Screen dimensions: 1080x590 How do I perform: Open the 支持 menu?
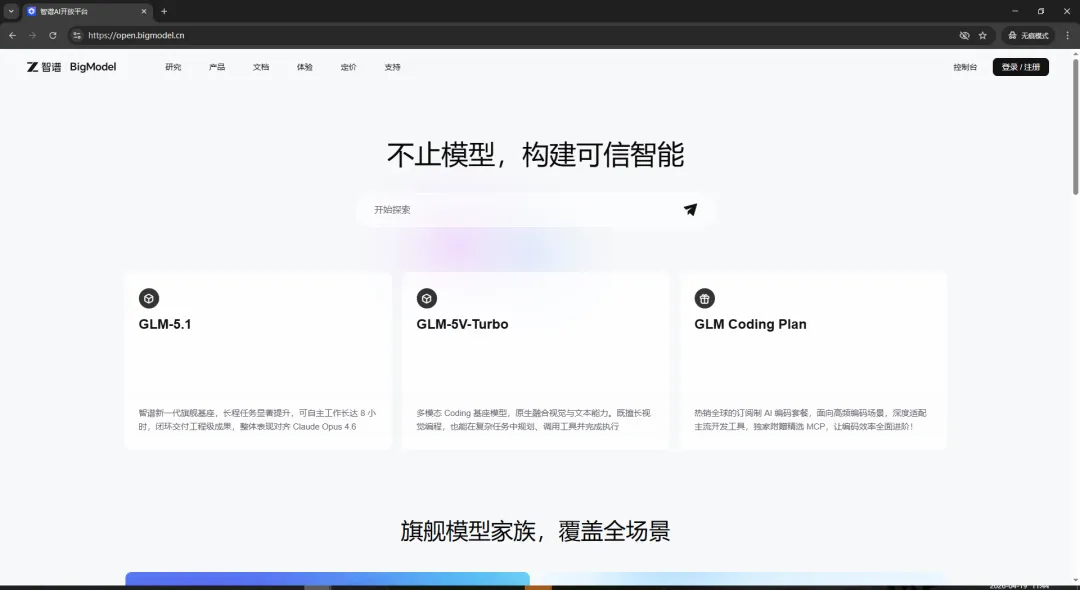click(393, 67)
